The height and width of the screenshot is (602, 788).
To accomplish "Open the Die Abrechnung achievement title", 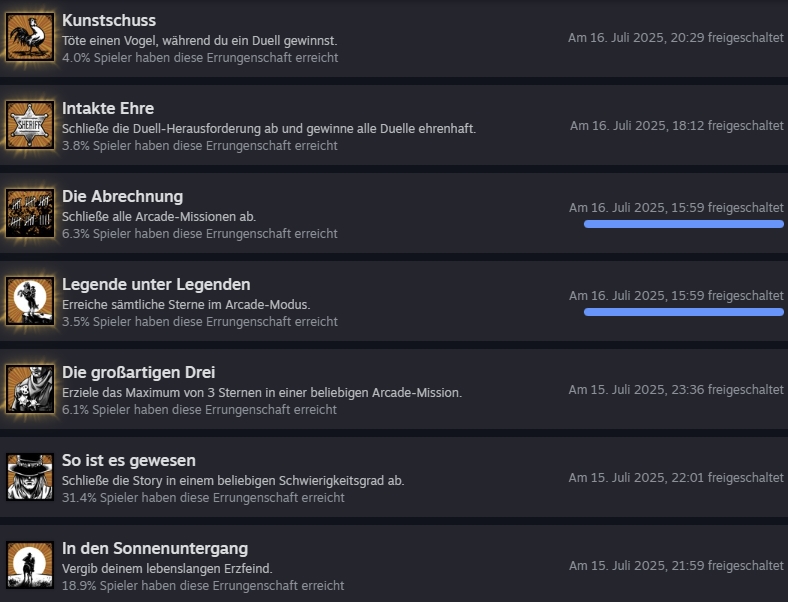I will click(123, 196).
